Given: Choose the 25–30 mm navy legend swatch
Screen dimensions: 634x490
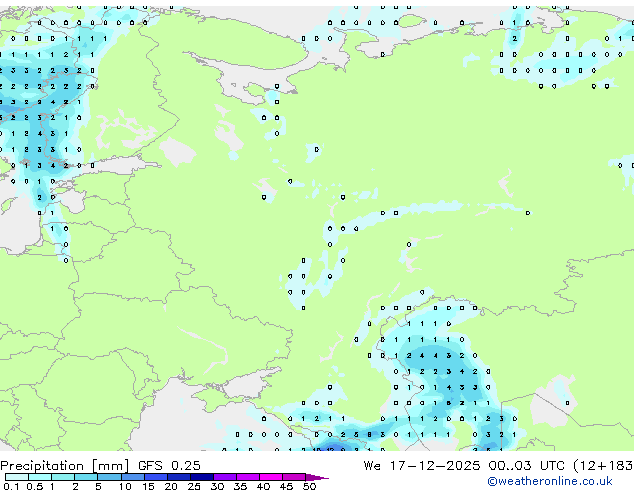Looking at the screenshot, I should (202, 477).
